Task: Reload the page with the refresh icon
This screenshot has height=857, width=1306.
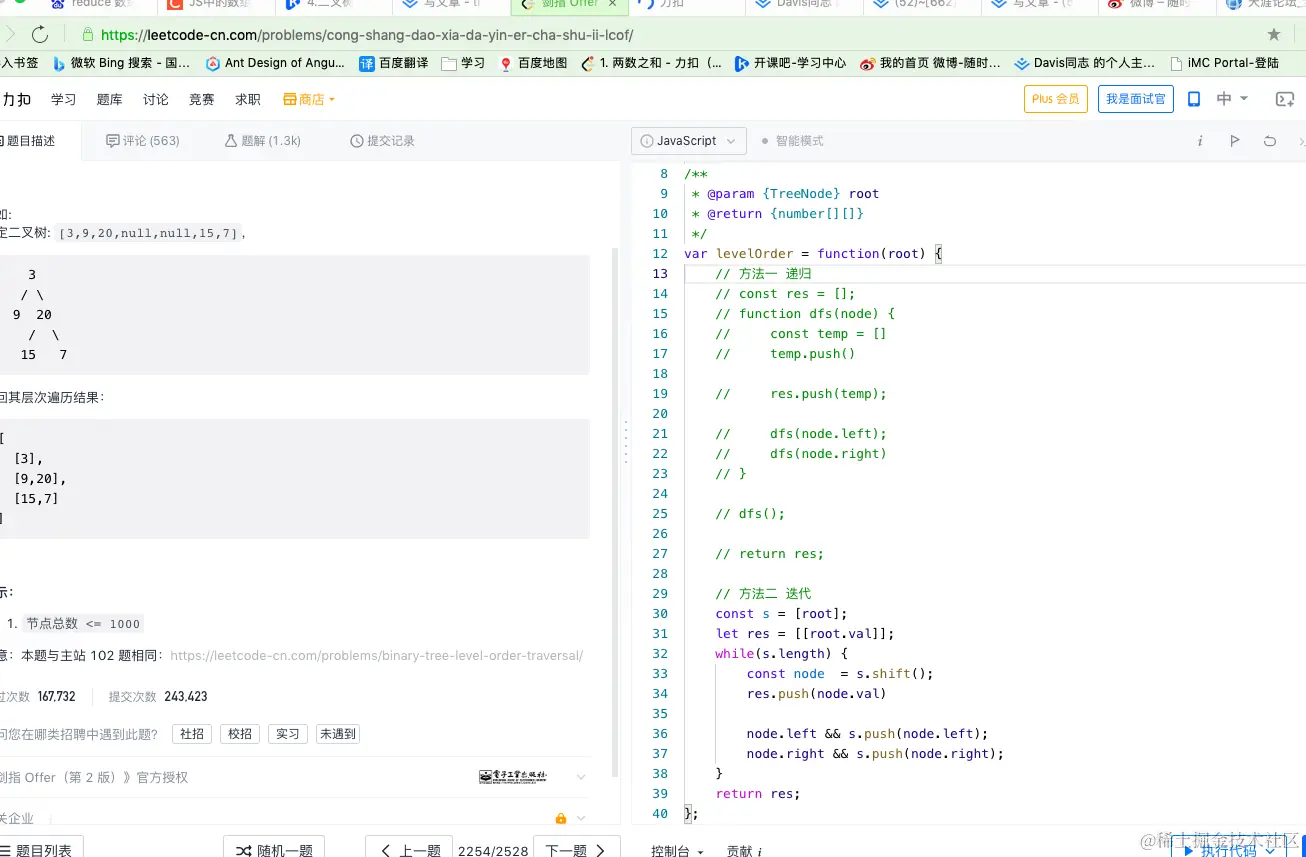Action: click(x=40, y=35)
